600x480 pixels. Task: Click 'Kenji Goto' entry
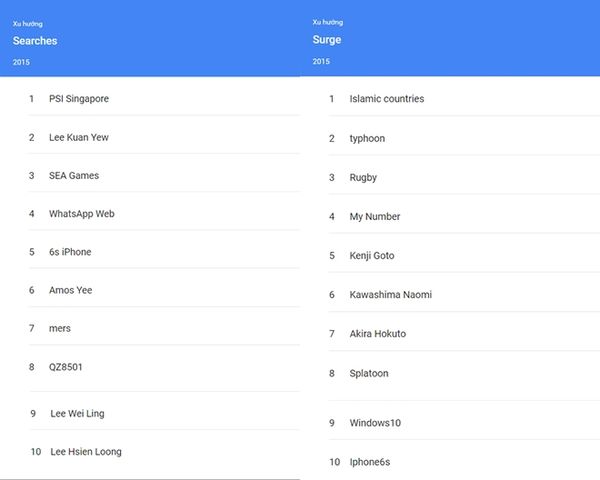(x=372, y=256)
